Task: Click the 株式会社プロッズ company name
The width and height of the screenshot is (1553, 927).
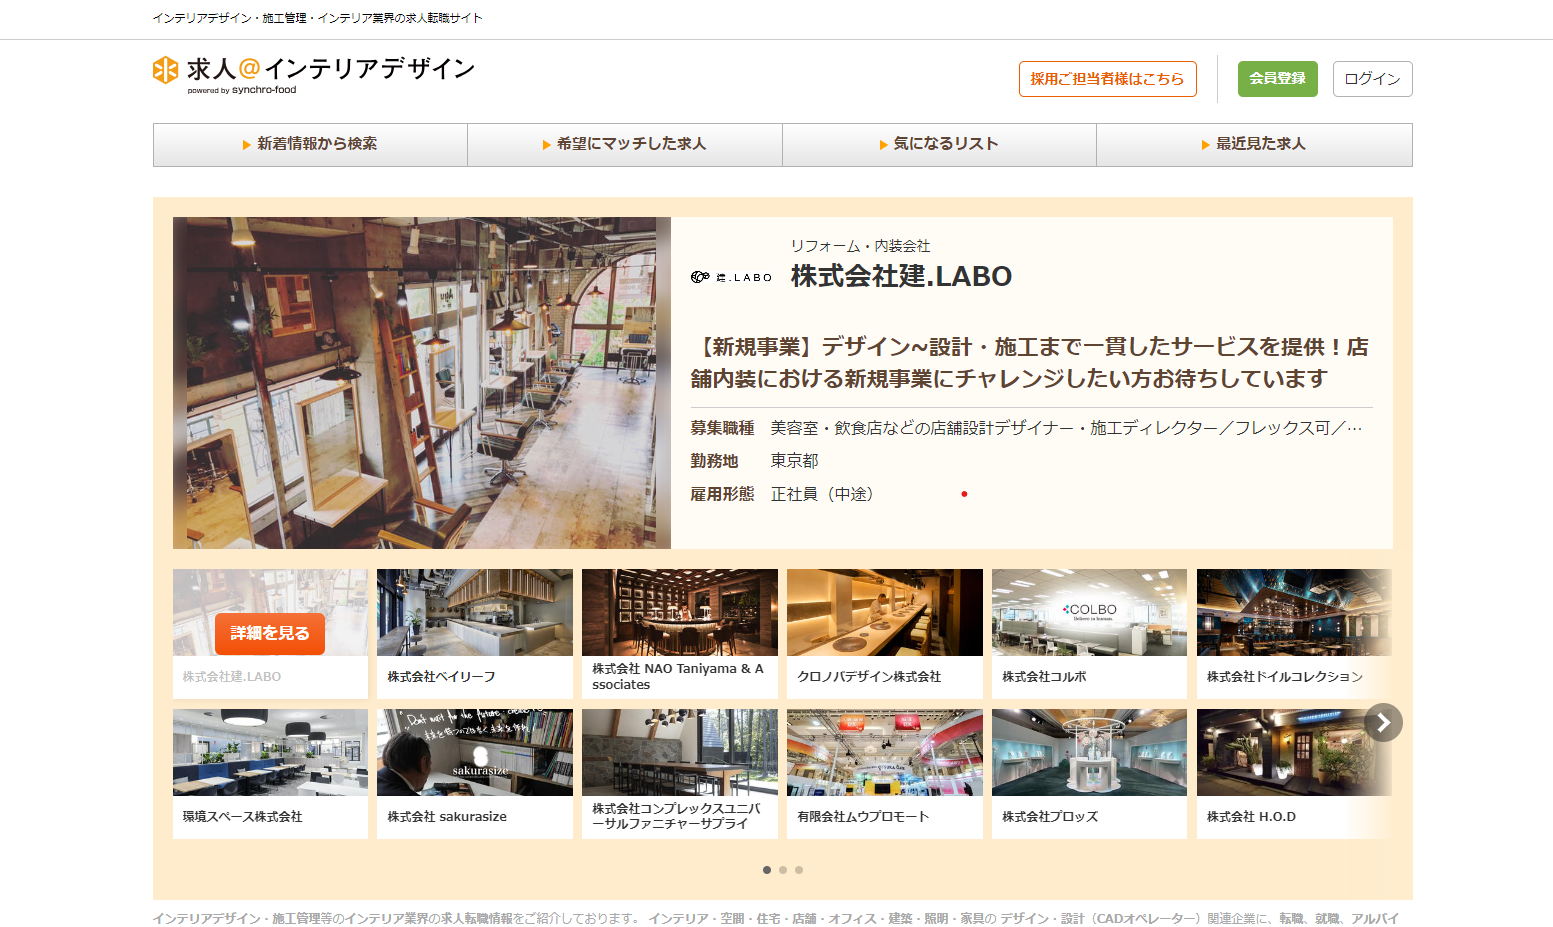Action: [1050, 817]
